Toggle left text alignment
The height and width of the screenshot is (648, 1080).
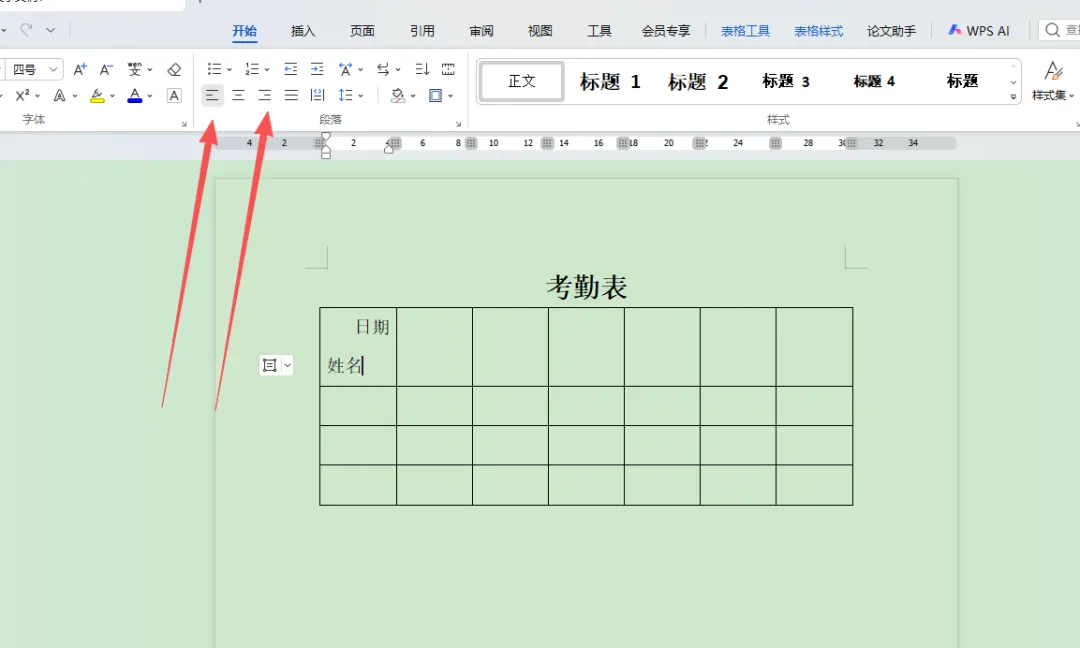pos(212,95)
